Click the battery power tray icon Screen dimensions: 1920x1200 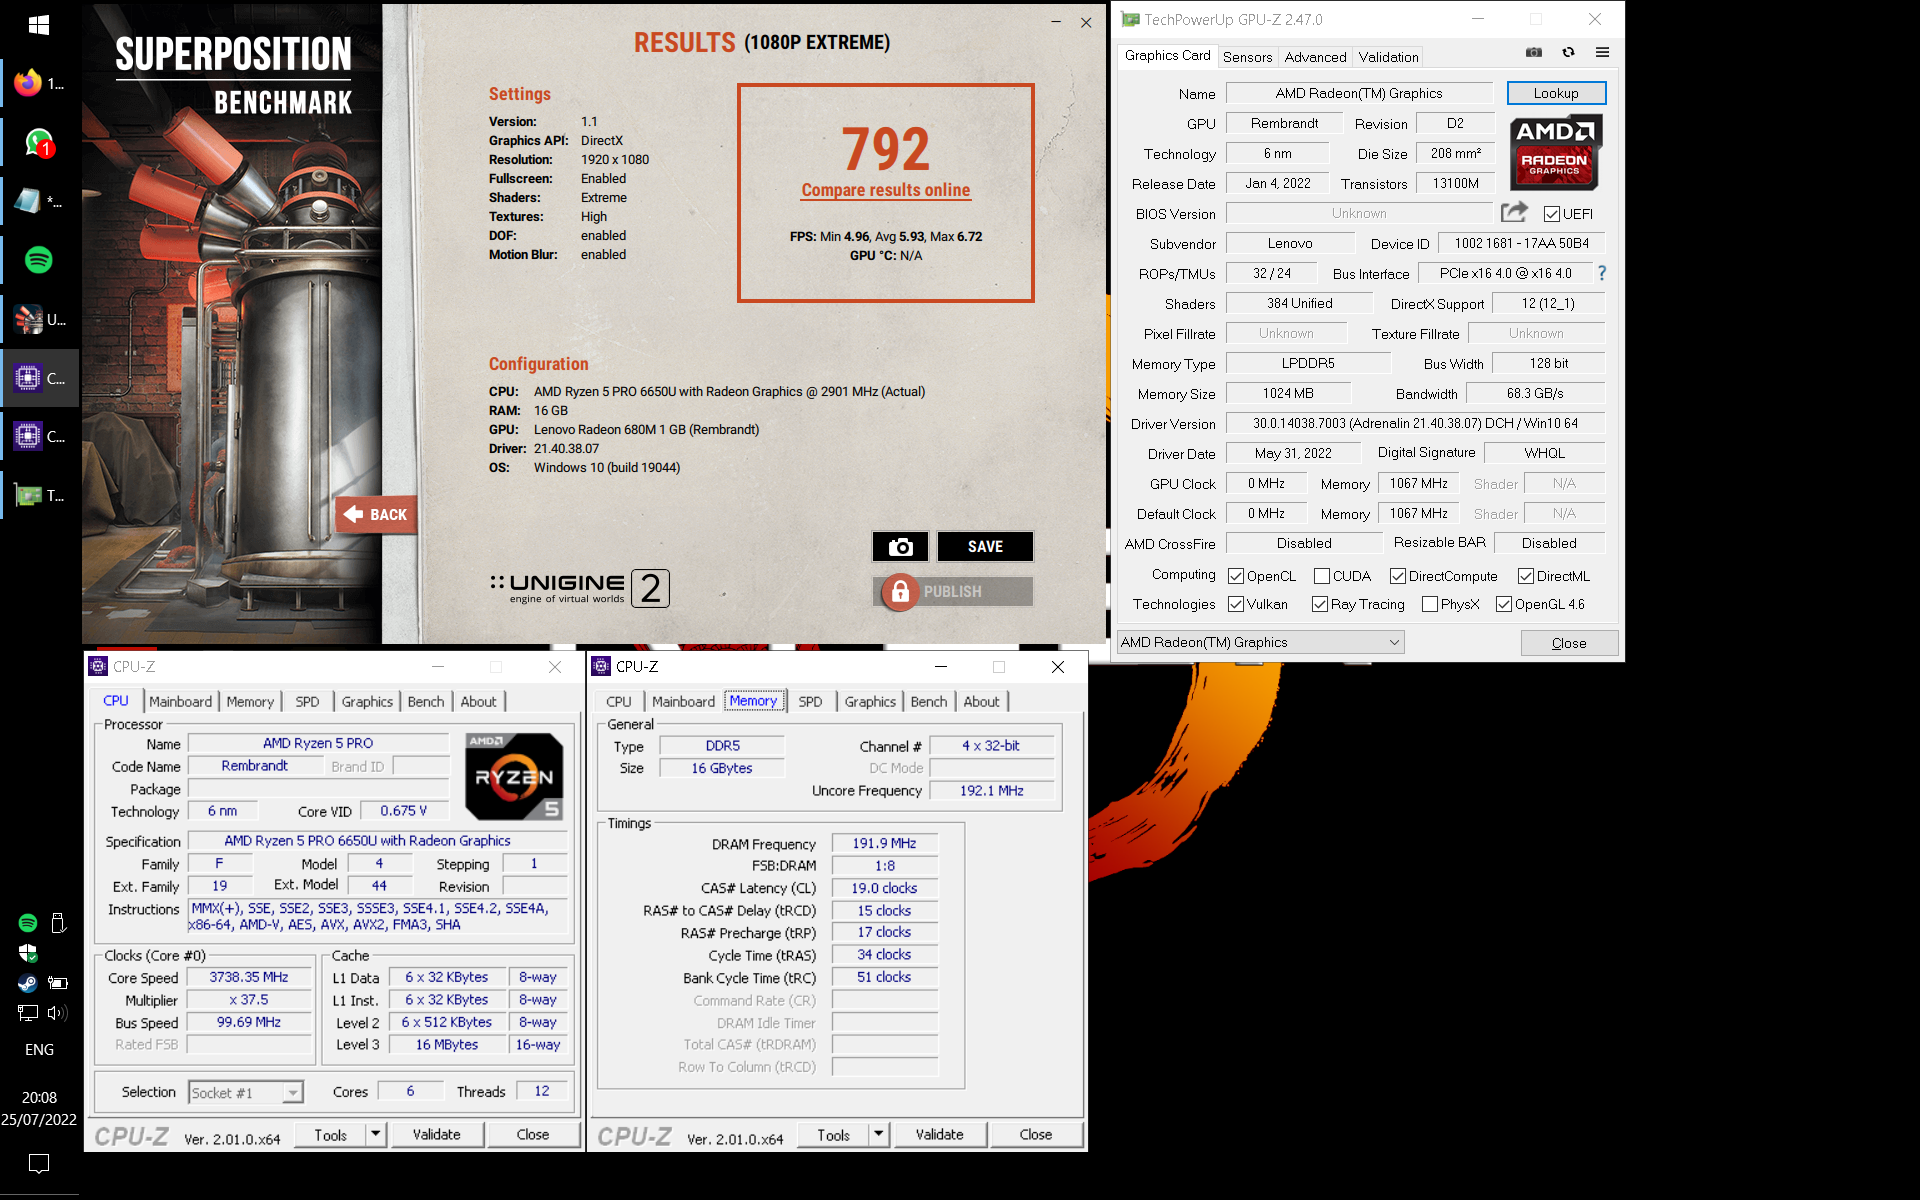pyautogui.click(x=58, y=983)
